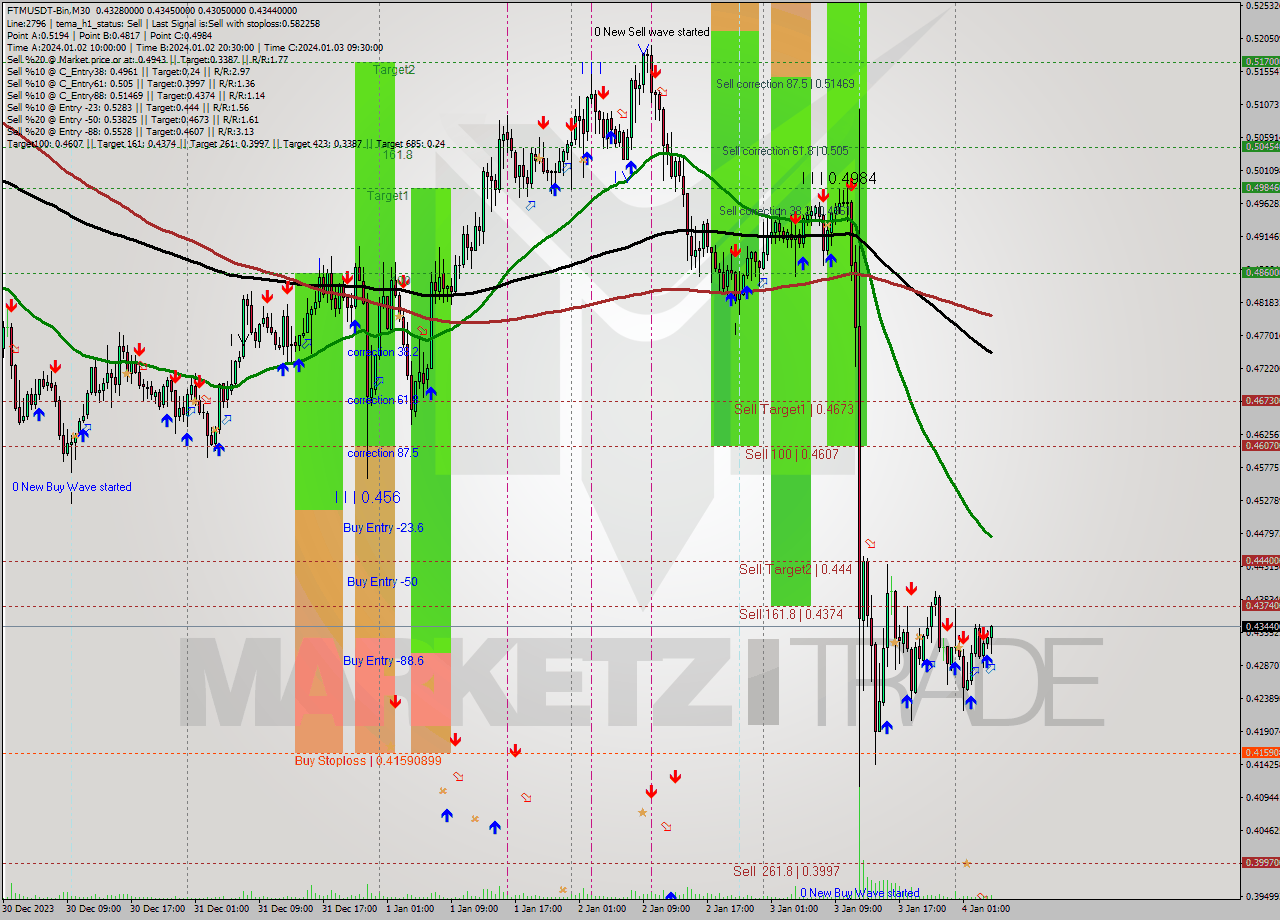Select the Buy Entry -50 label
Screen dimensions: 1280x920
[382, 581]
